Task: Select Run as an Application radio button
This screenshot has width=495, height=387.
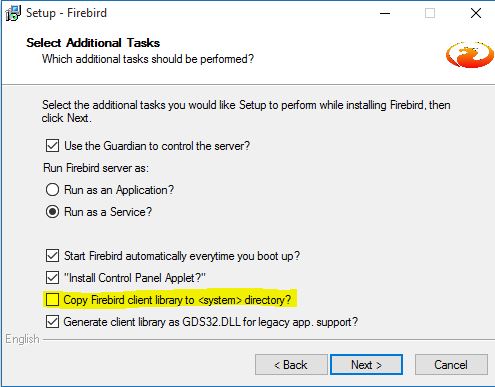Action: pos(52,190)
